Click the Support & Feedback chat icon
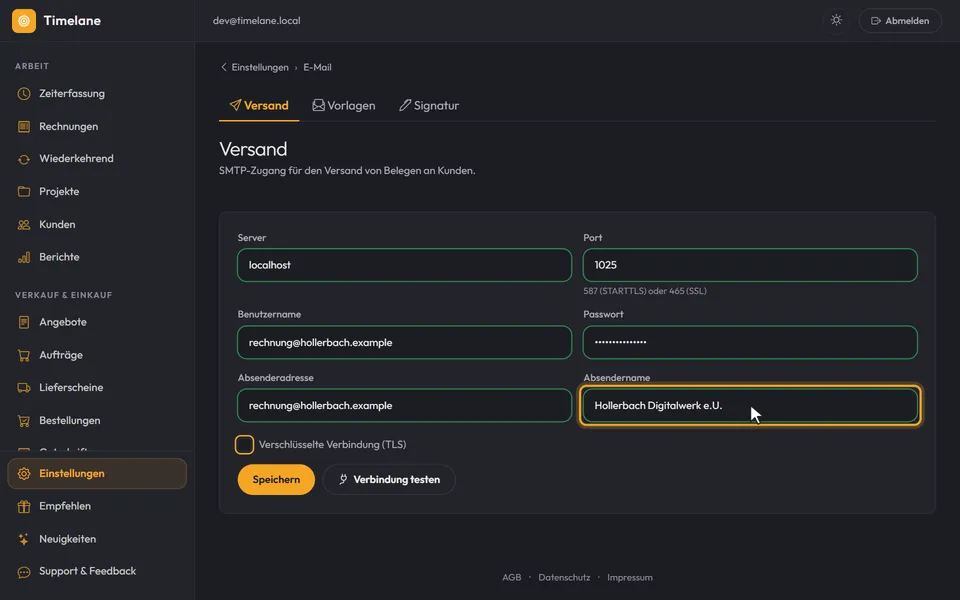 coord(24,572)
